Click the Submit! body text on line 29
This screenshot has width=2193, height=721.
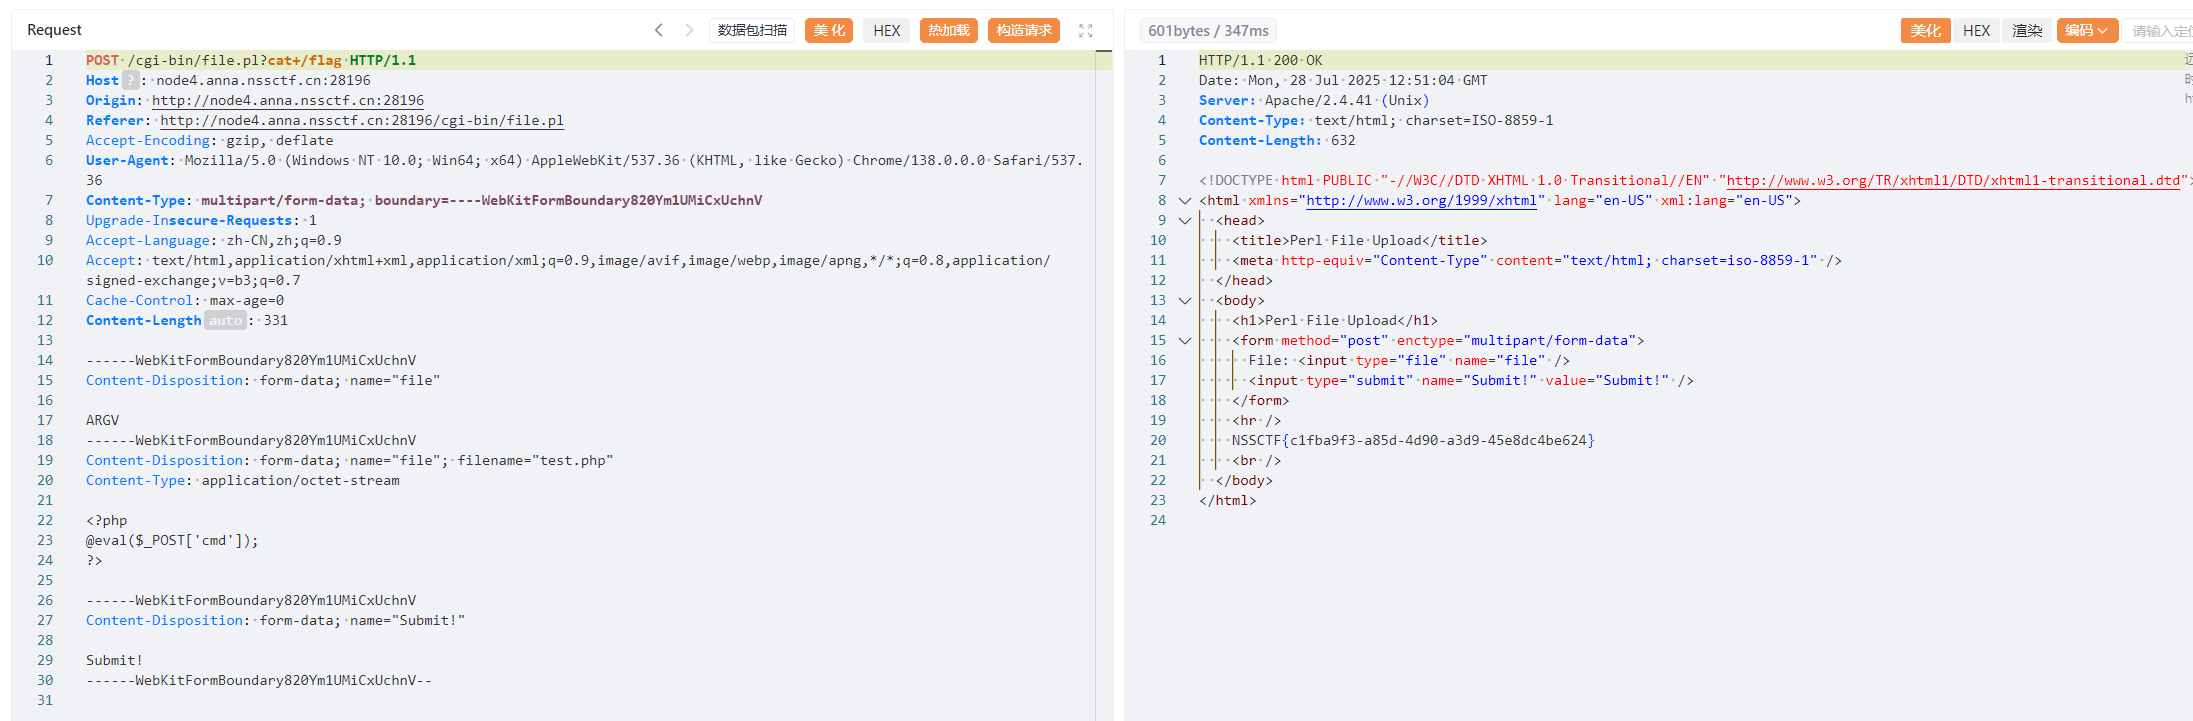pyautogui.click(x=114, y=660)
